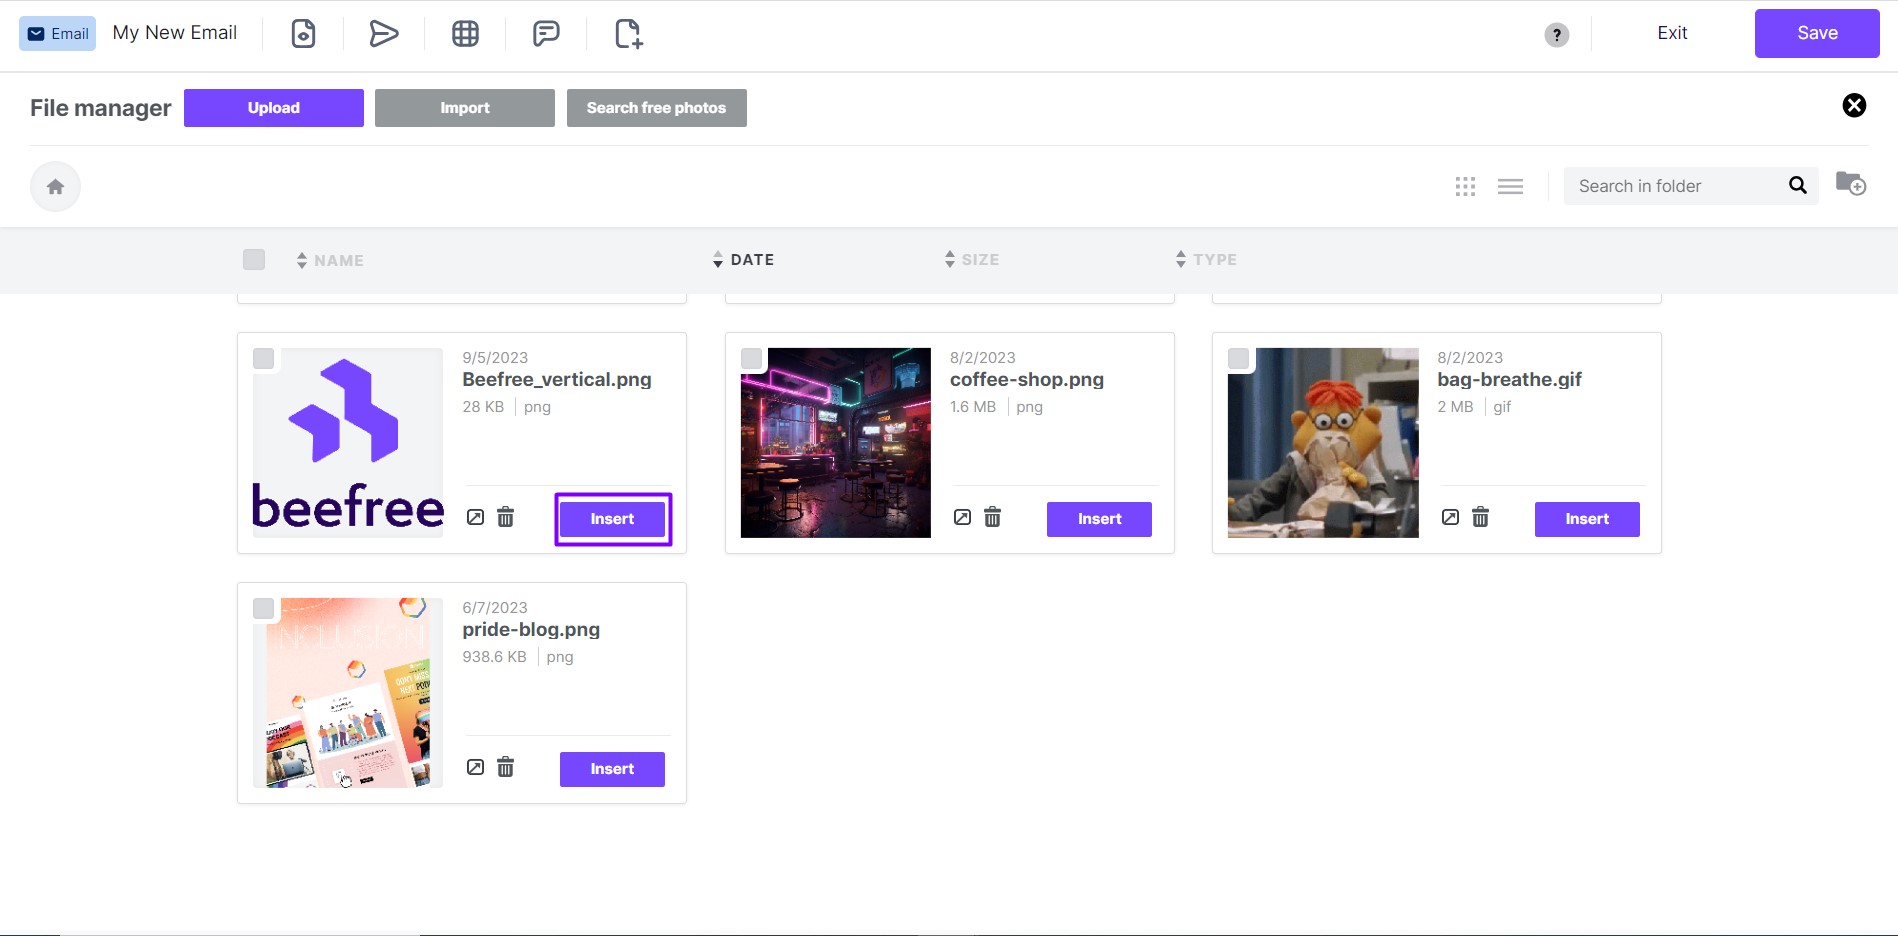The height and width of the screenshot is (936, 1898).
Task: Delete Beefree_vertical.png trash icon
Action: (x=506, y=517)
